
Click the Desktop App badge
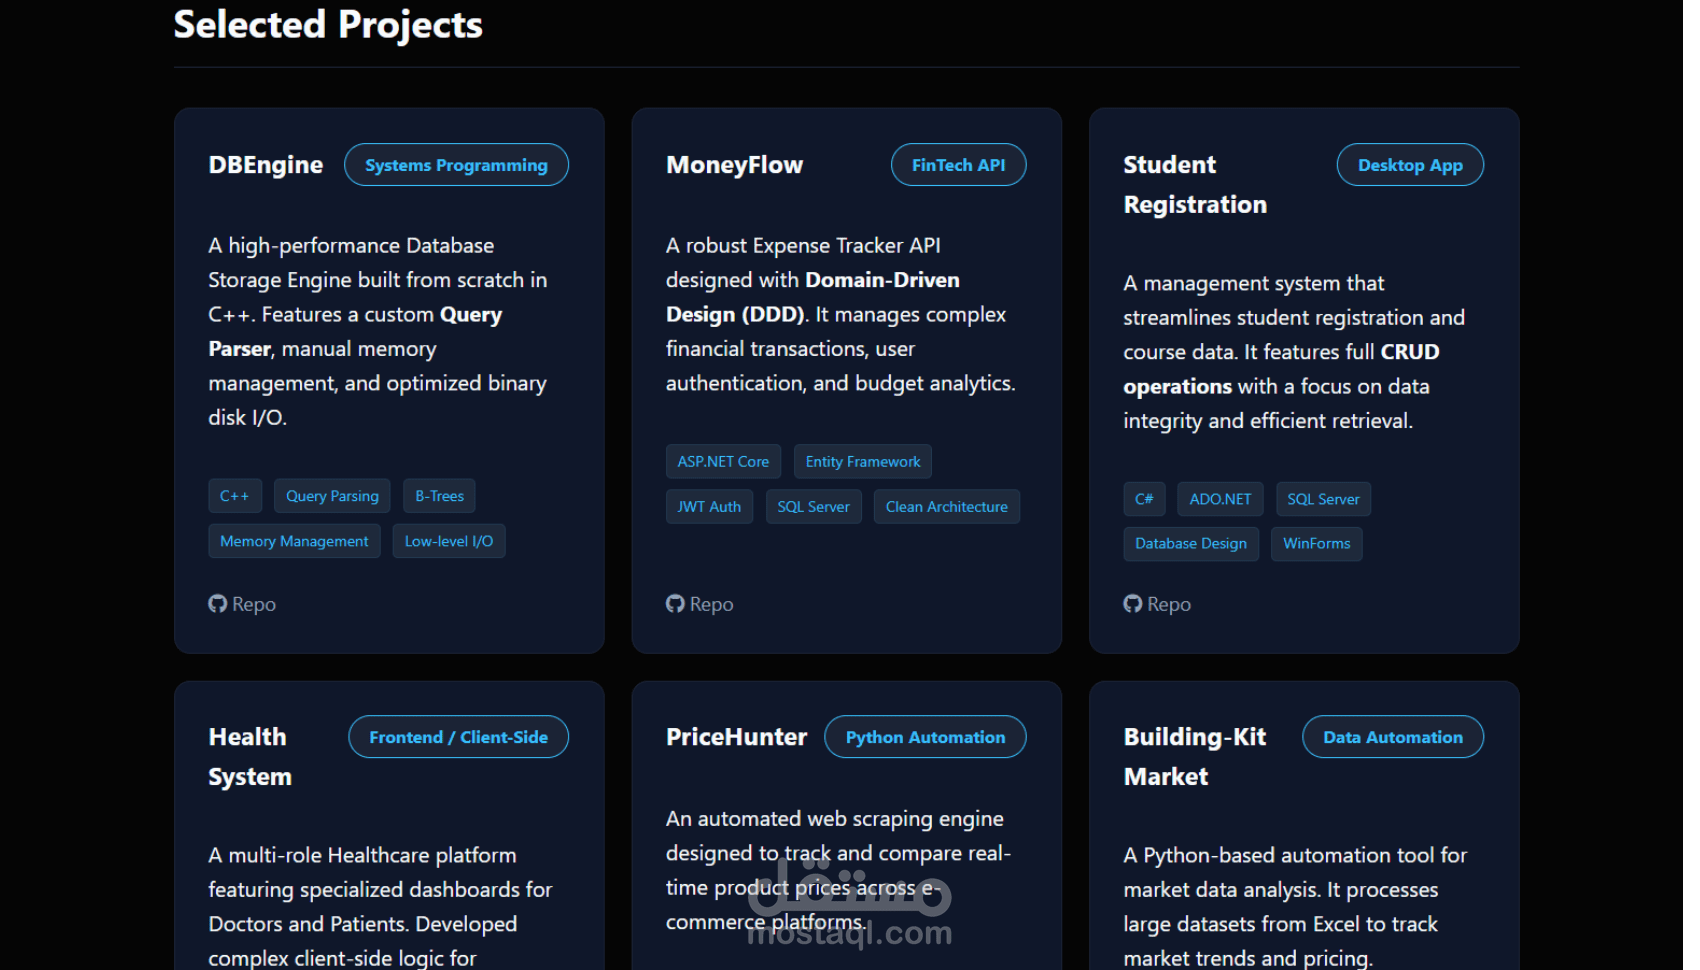point(1410,165)
